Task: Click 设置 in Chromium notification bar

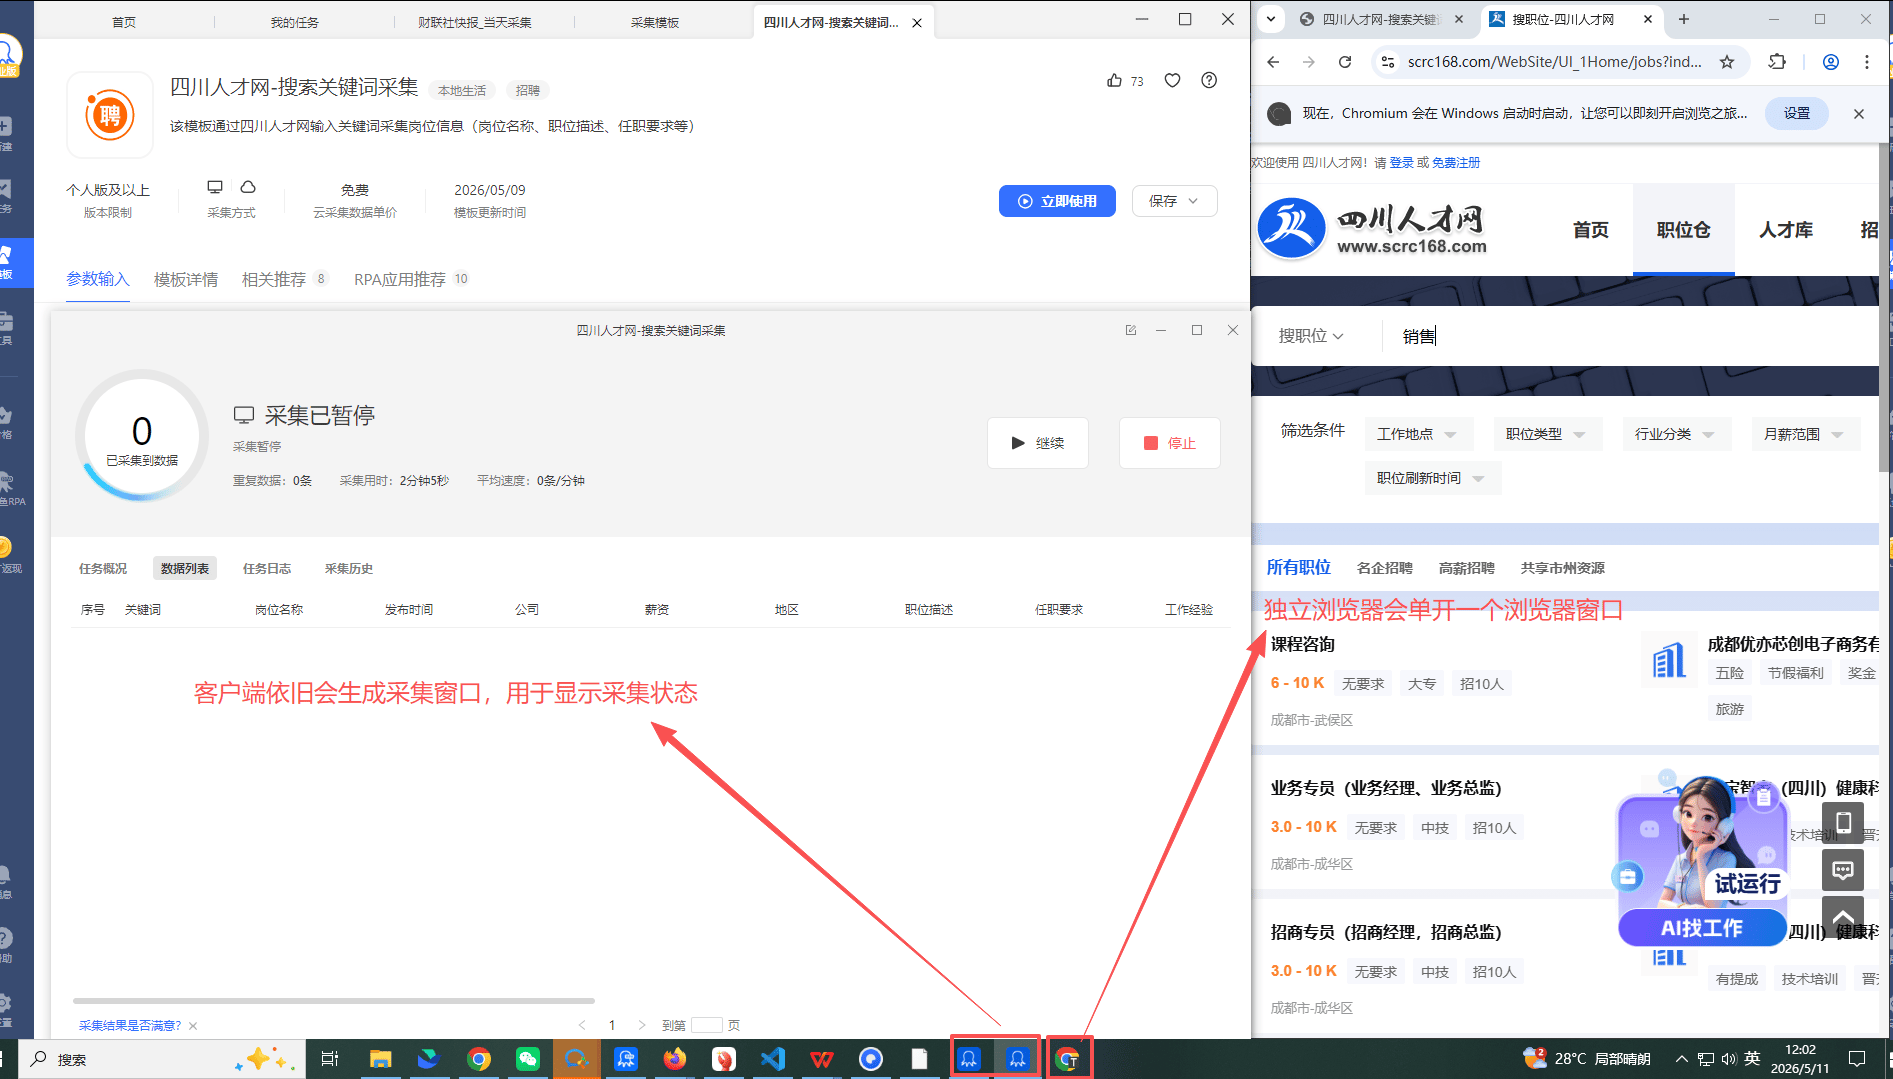Action: point(1797,114)
